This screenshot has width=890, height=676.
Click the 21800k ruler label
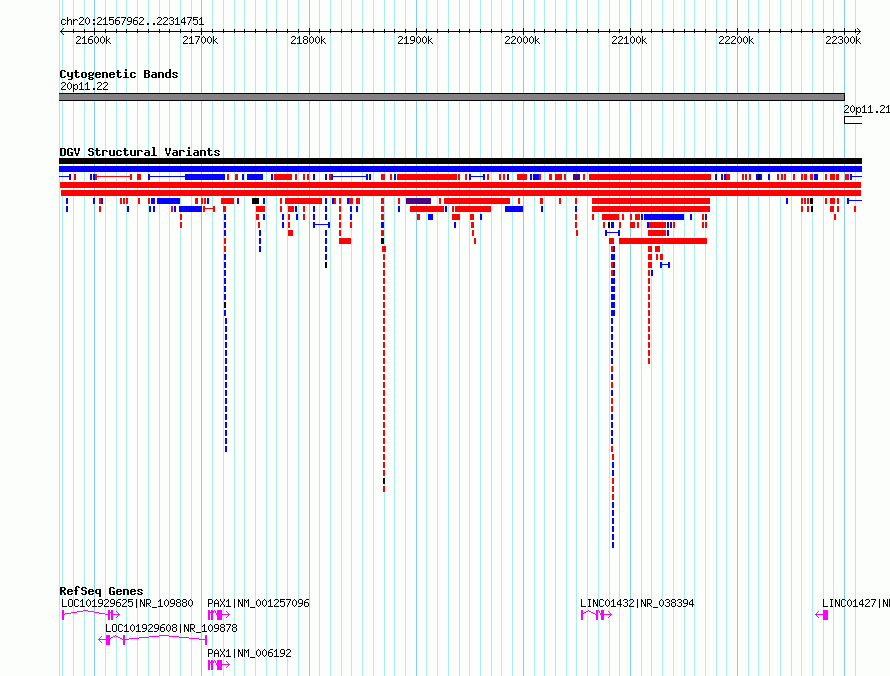click(x=308, y=40)
